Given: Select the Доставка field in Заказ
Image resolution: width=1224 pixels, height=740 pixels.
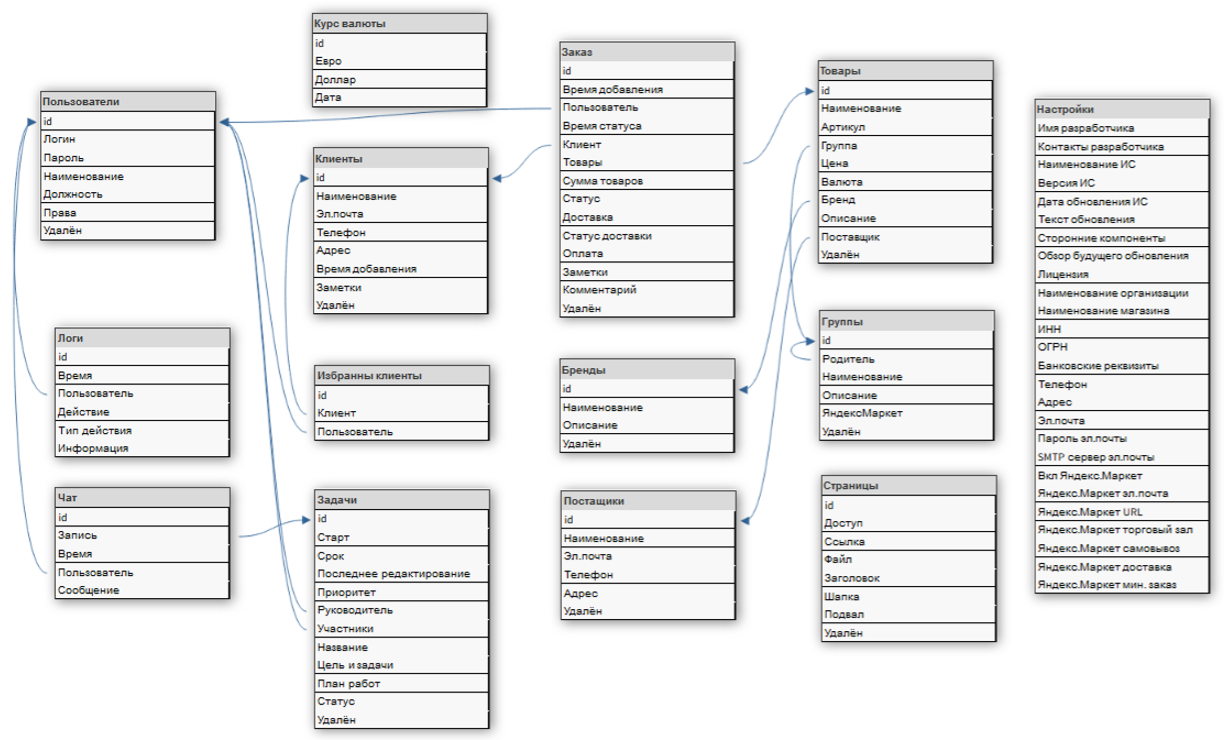Looking at the screenshot, I should point(647,217).
